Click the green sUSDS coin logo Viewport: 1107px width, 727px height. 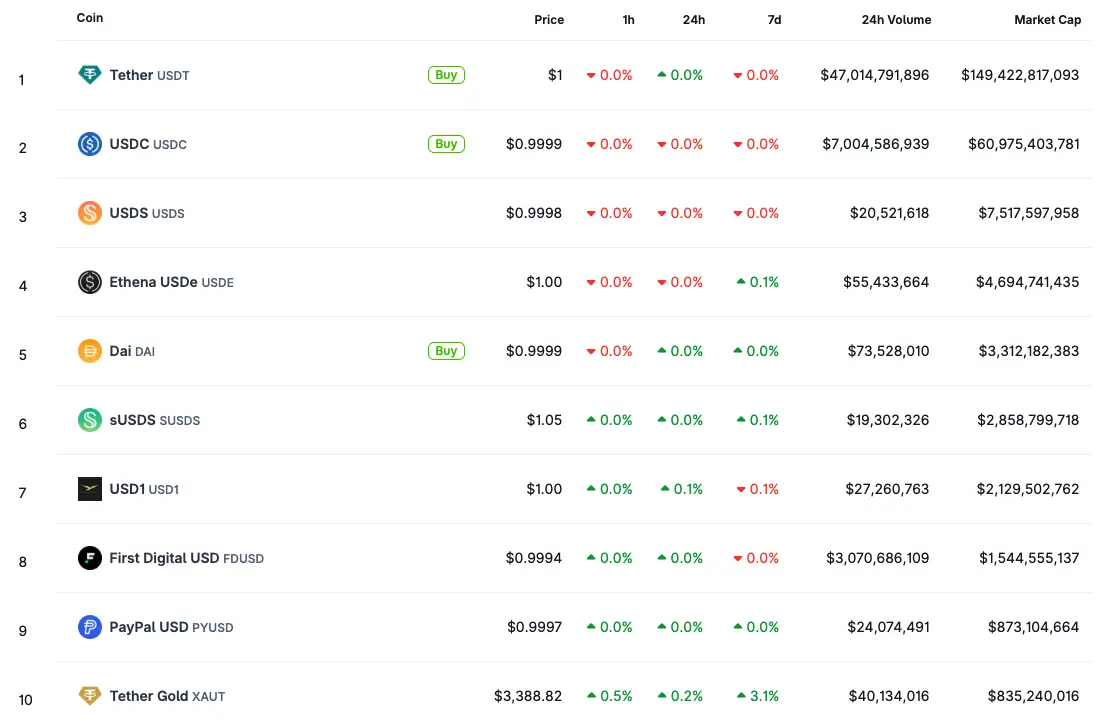pyautogui.click(x=90, y=420)
